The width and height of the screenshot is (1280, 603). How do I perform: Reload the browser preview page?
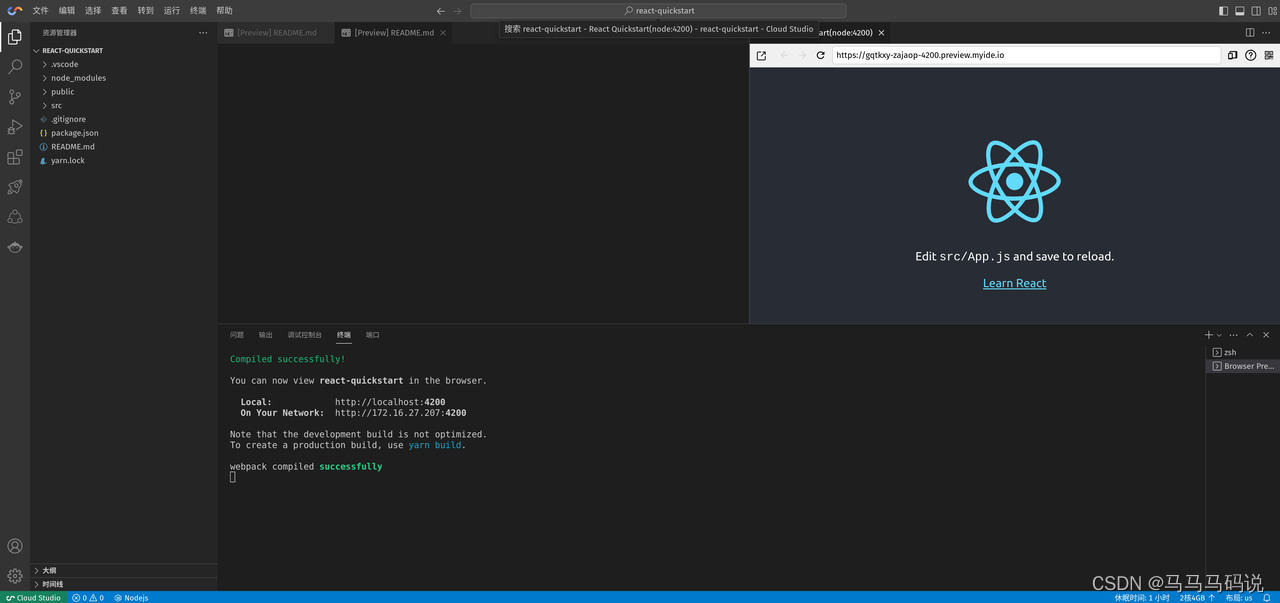click(x=821, y=56)
